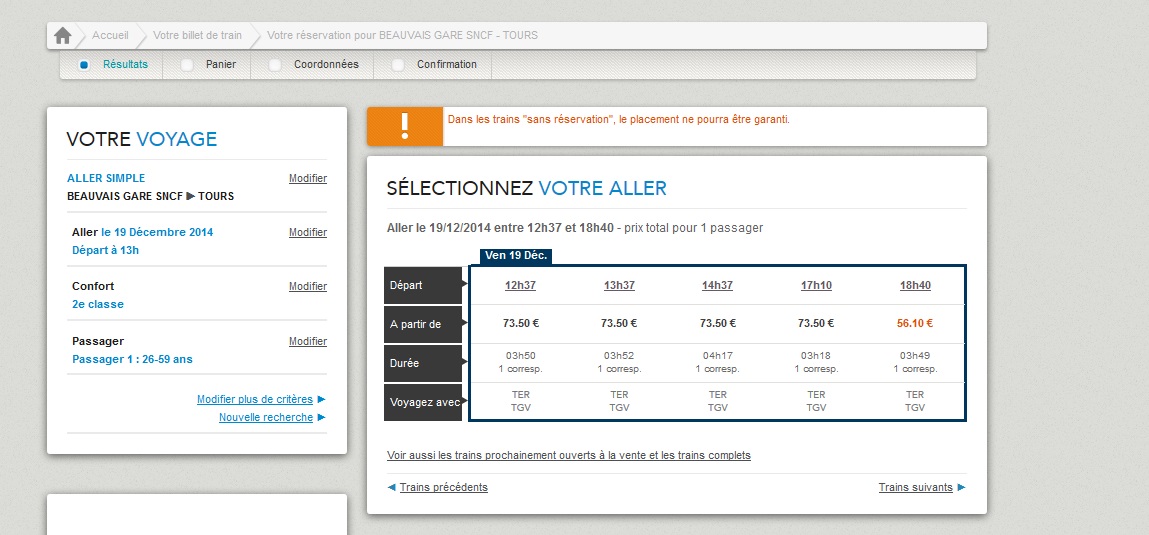Open Accueil breadcrumb link
This screenshot has width=1149, height=535.
tap(110, 35)
